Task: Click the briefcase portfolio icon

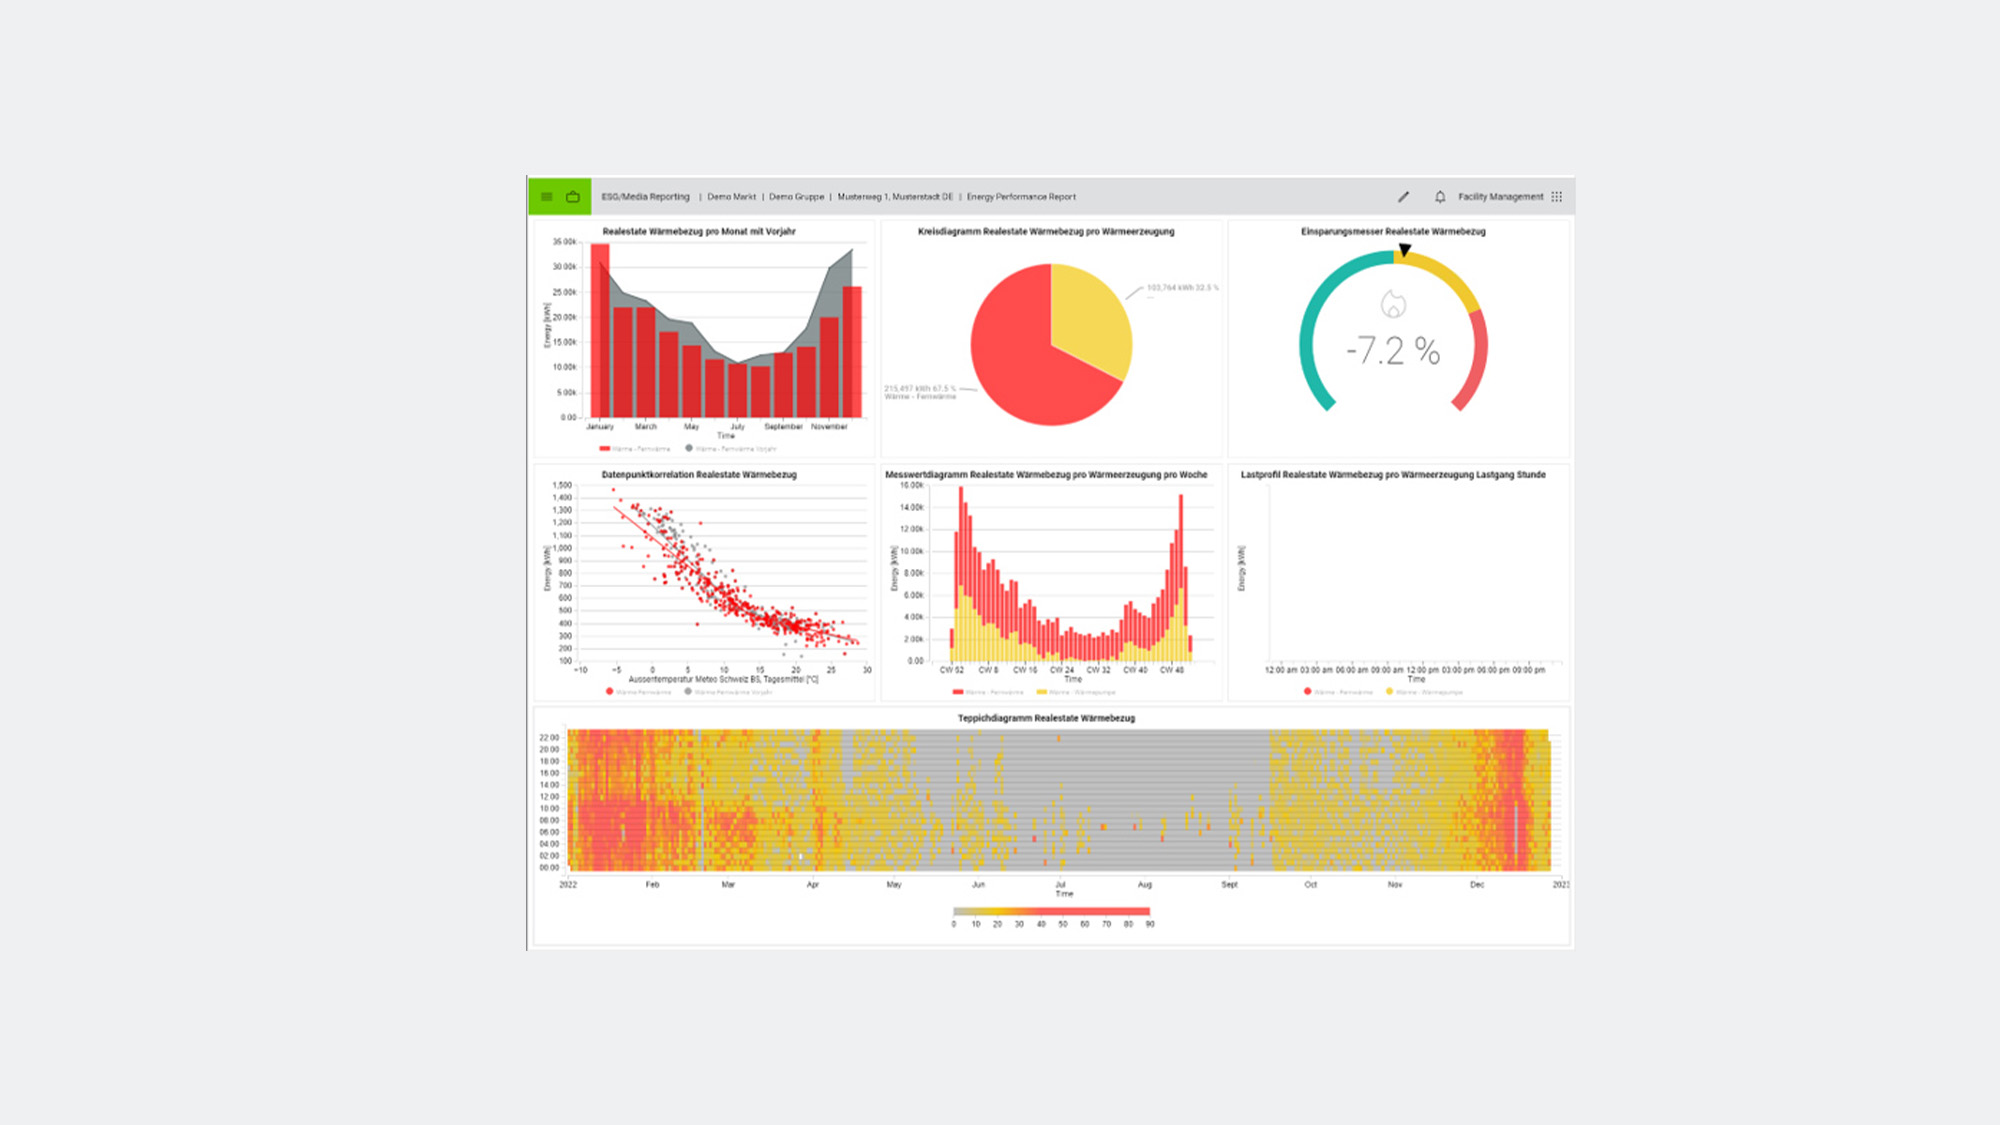Action: [573, 197]
